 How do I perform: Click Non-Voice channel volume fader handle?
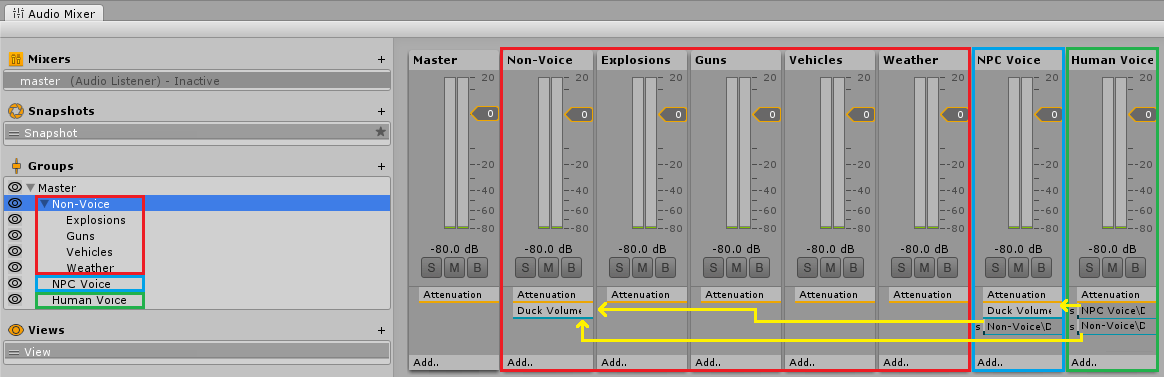579,114
